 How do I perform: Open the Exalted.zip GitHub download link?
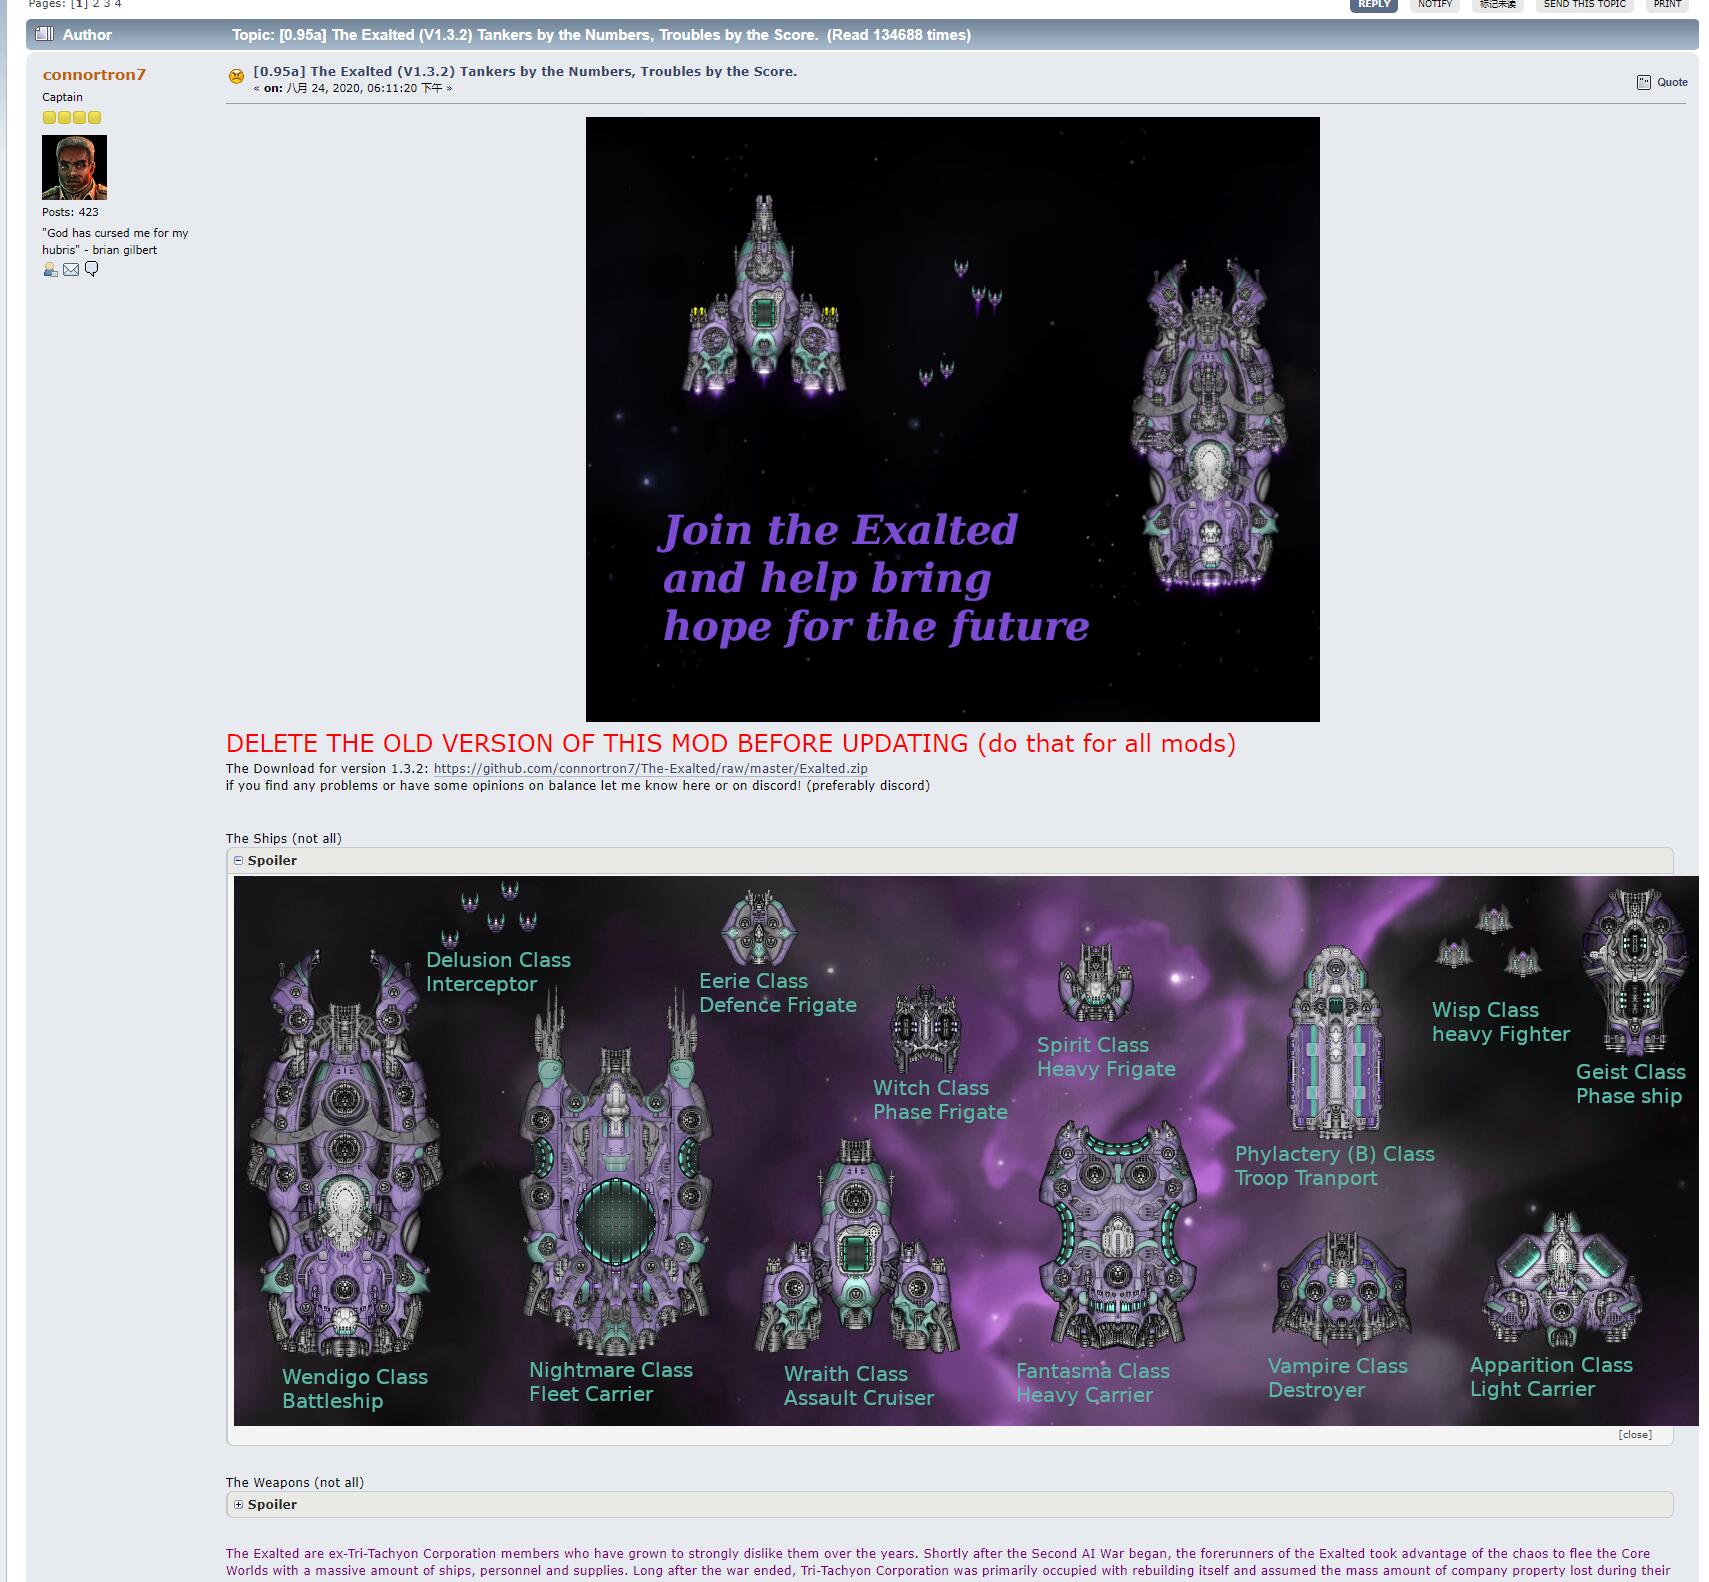coord(650,769)
